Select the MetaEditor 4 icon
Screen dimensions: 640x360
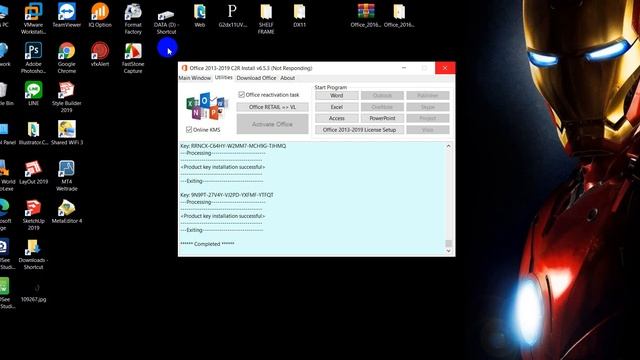tap(67, 211)
